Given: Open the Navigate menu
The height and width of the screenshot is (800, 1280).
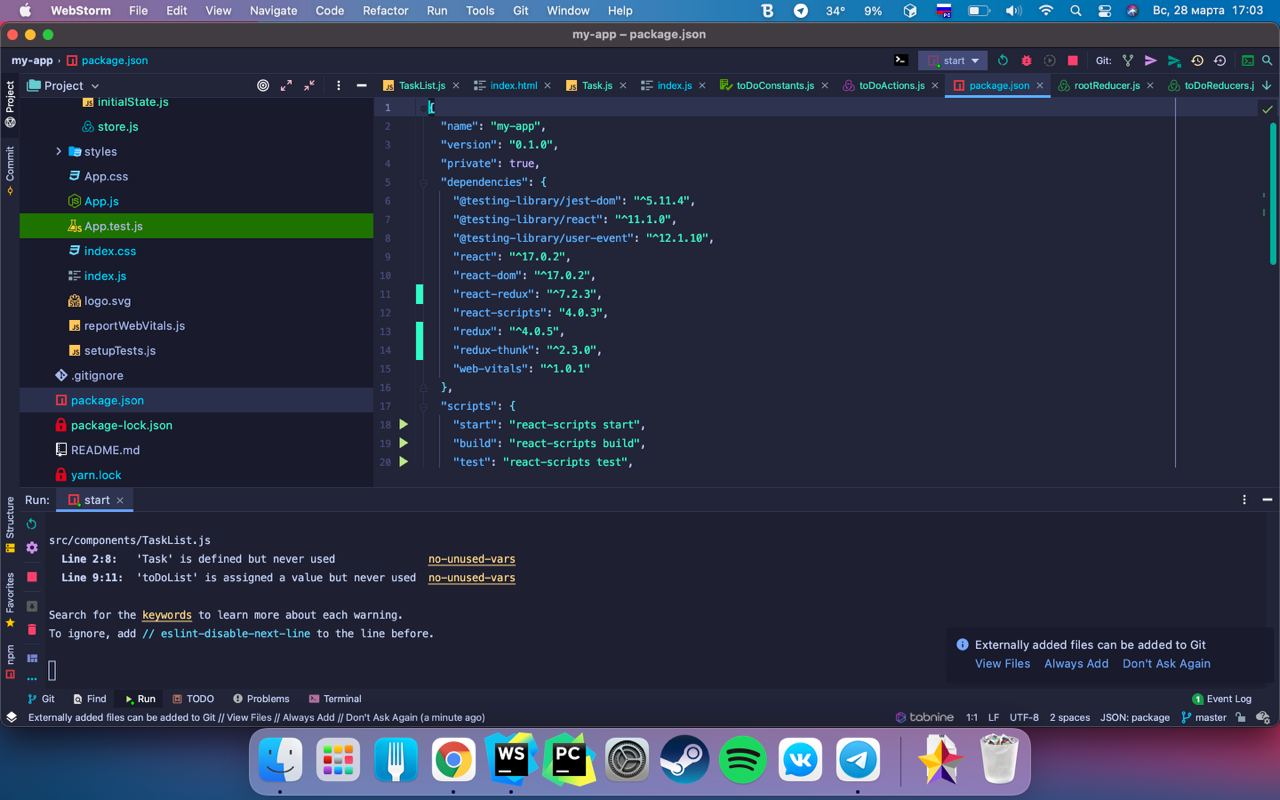Looking at the screenshot, I should [273, 10].
